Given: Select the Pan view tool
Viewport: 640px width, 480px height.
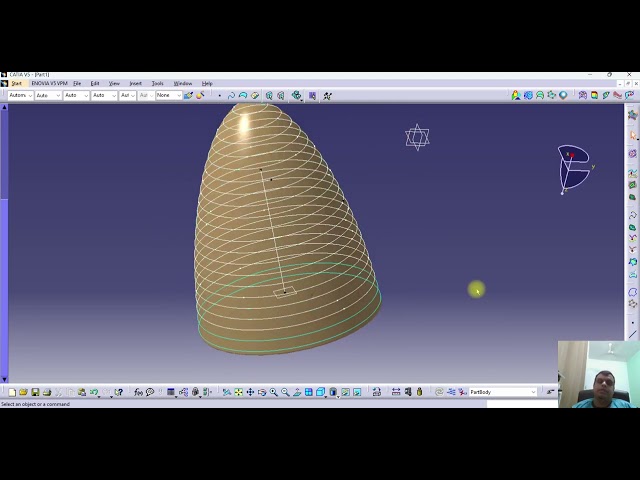Looking at the screenshot, I should click(250, 392).
